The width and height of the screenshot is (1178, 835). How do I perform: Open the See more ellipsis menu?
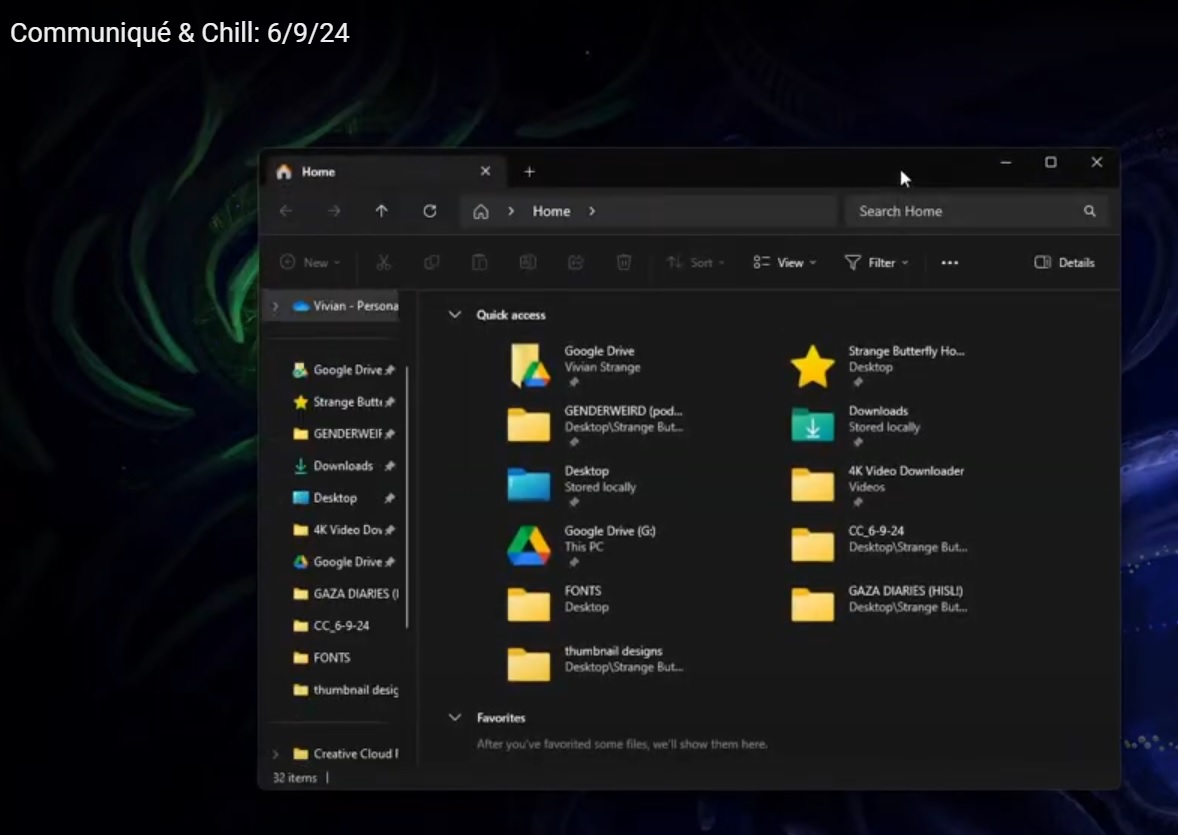pyautogui.click(x=950, y=263)
